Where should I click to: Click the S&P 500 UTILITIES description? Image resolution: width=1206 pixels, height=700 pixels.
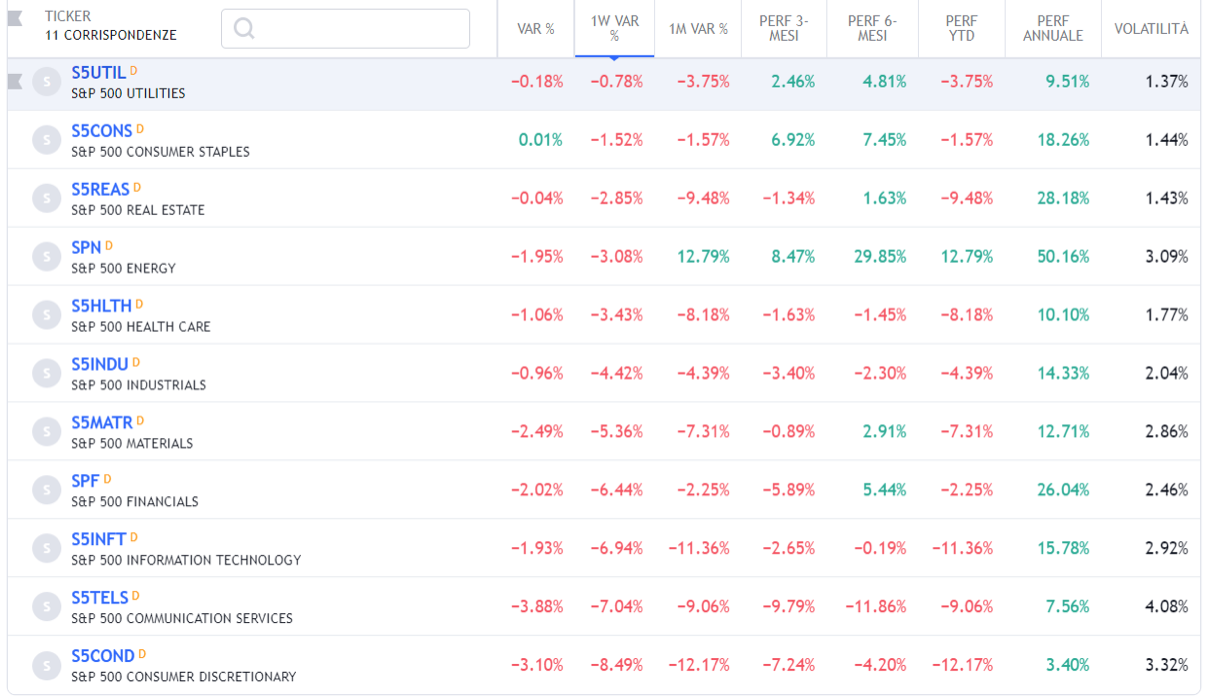pos(128,93)
